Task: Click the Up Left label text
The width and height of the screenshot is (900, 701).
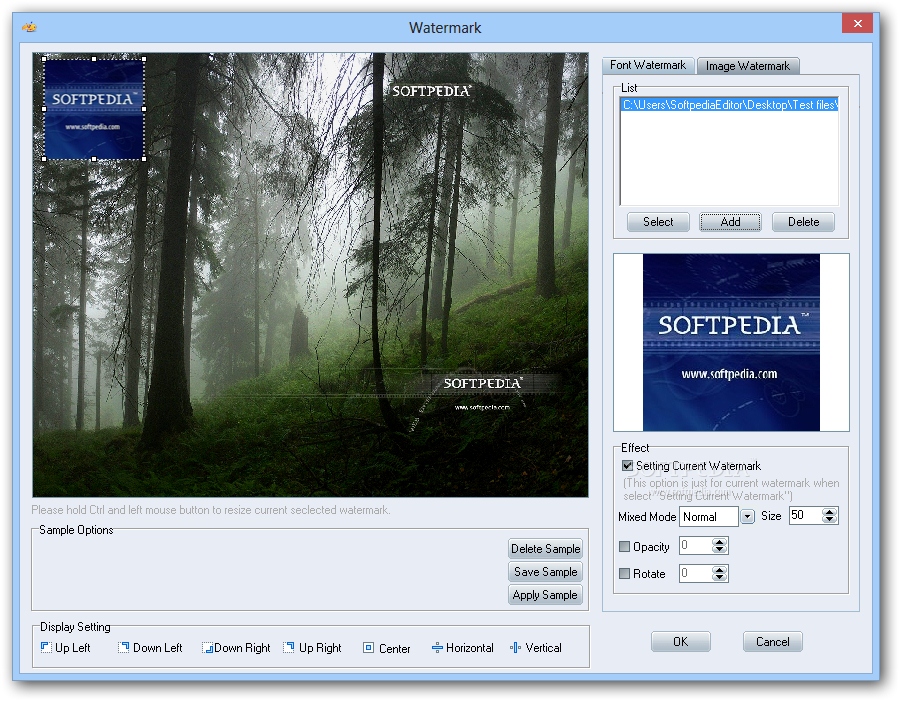Action: (72, 648)
